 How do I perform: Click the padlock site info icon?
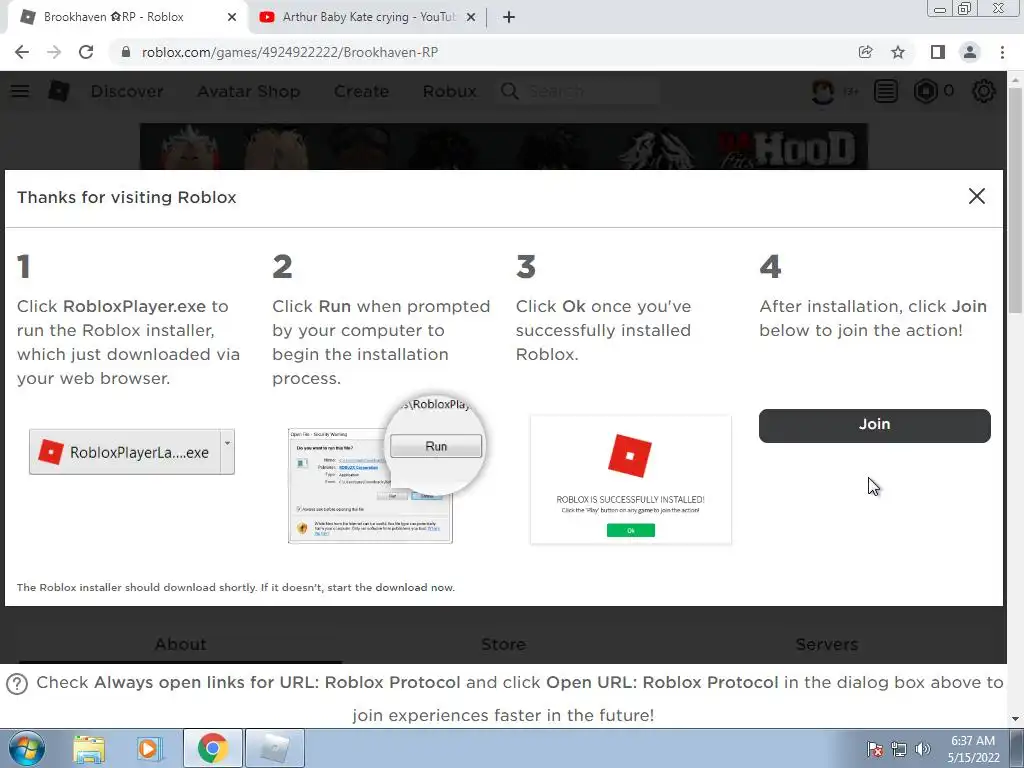(x=126, y=52)
